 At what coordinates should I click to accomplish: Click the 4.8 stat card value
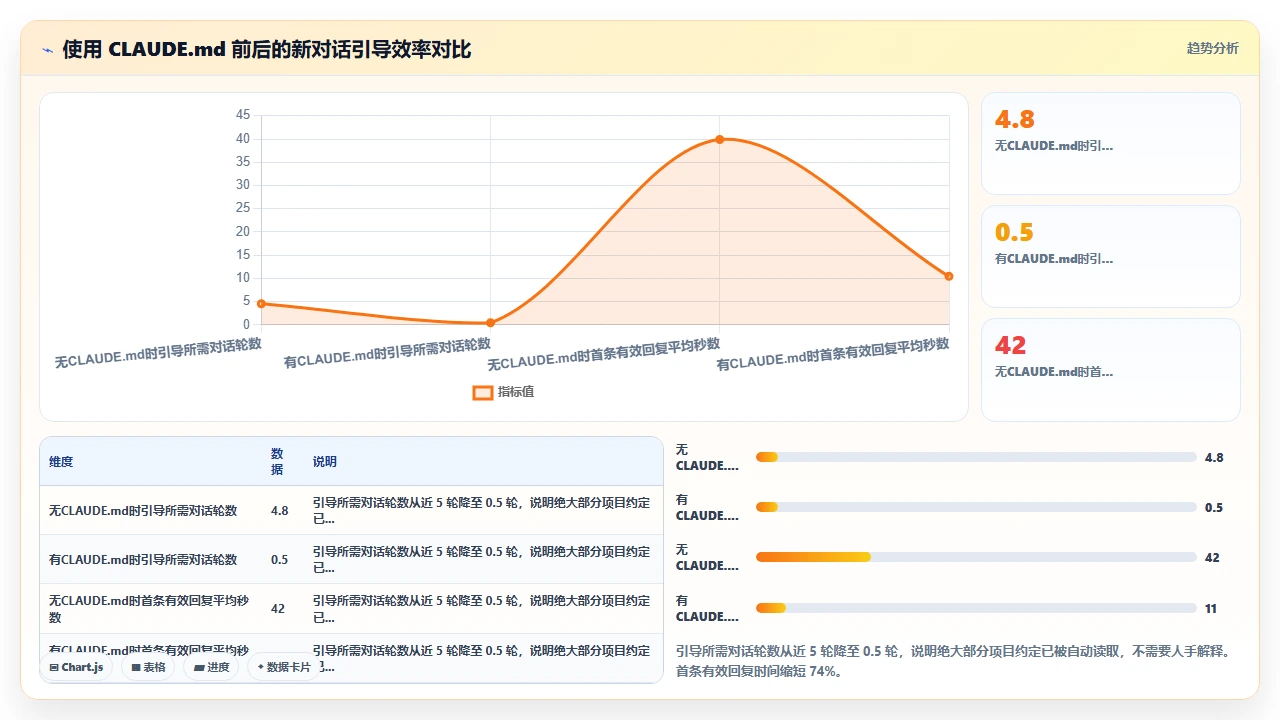tap(1014, 119)
